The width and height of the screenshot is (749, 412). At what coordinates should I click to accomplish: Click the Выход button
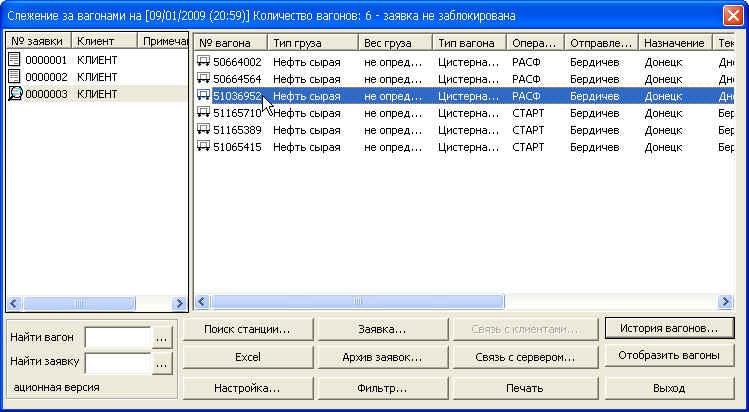pyautogui.click(x=669, y=388)
